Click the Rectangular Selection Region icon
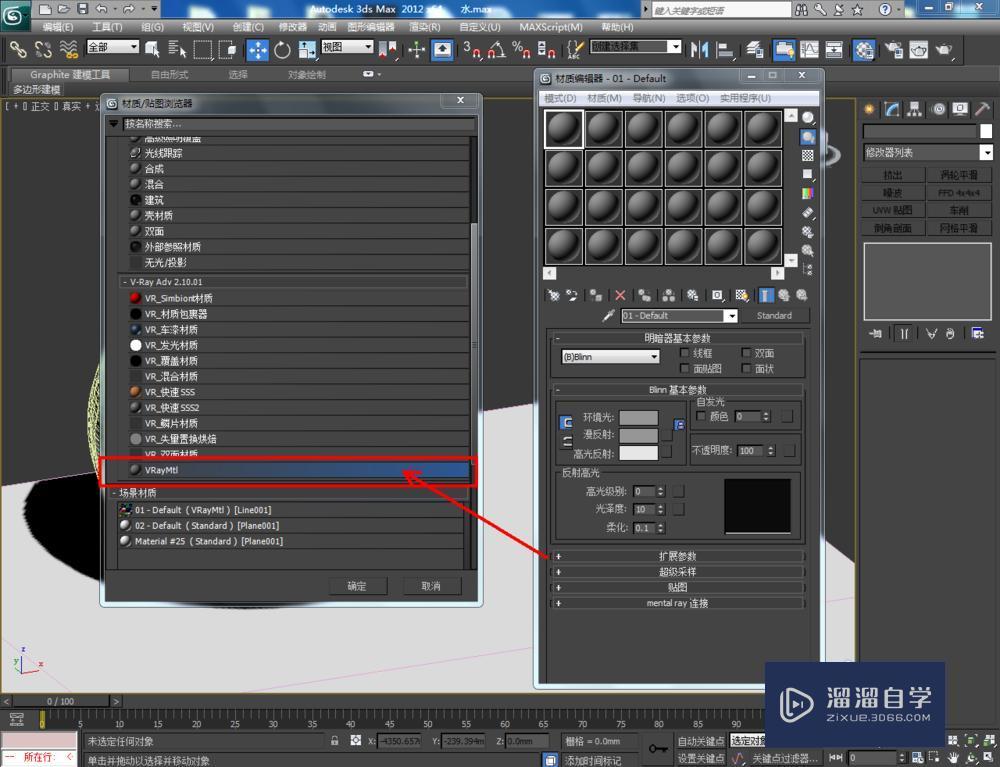This screenshot has height=767, width=1000. pos(203,49)
